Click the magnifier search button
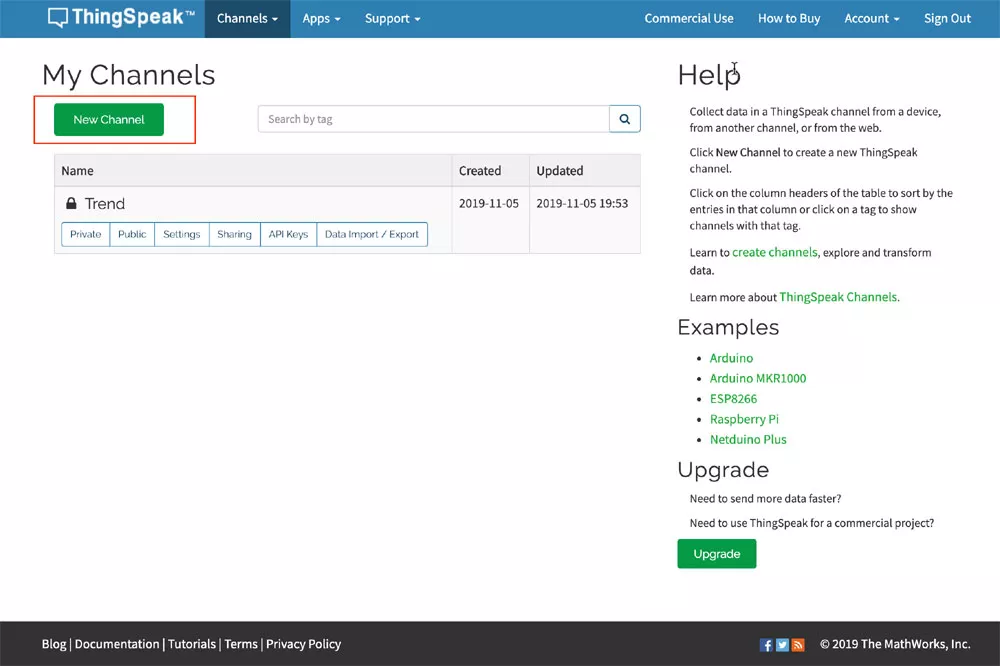This screenshot has height=666, width=1000. tap(625, 119)
